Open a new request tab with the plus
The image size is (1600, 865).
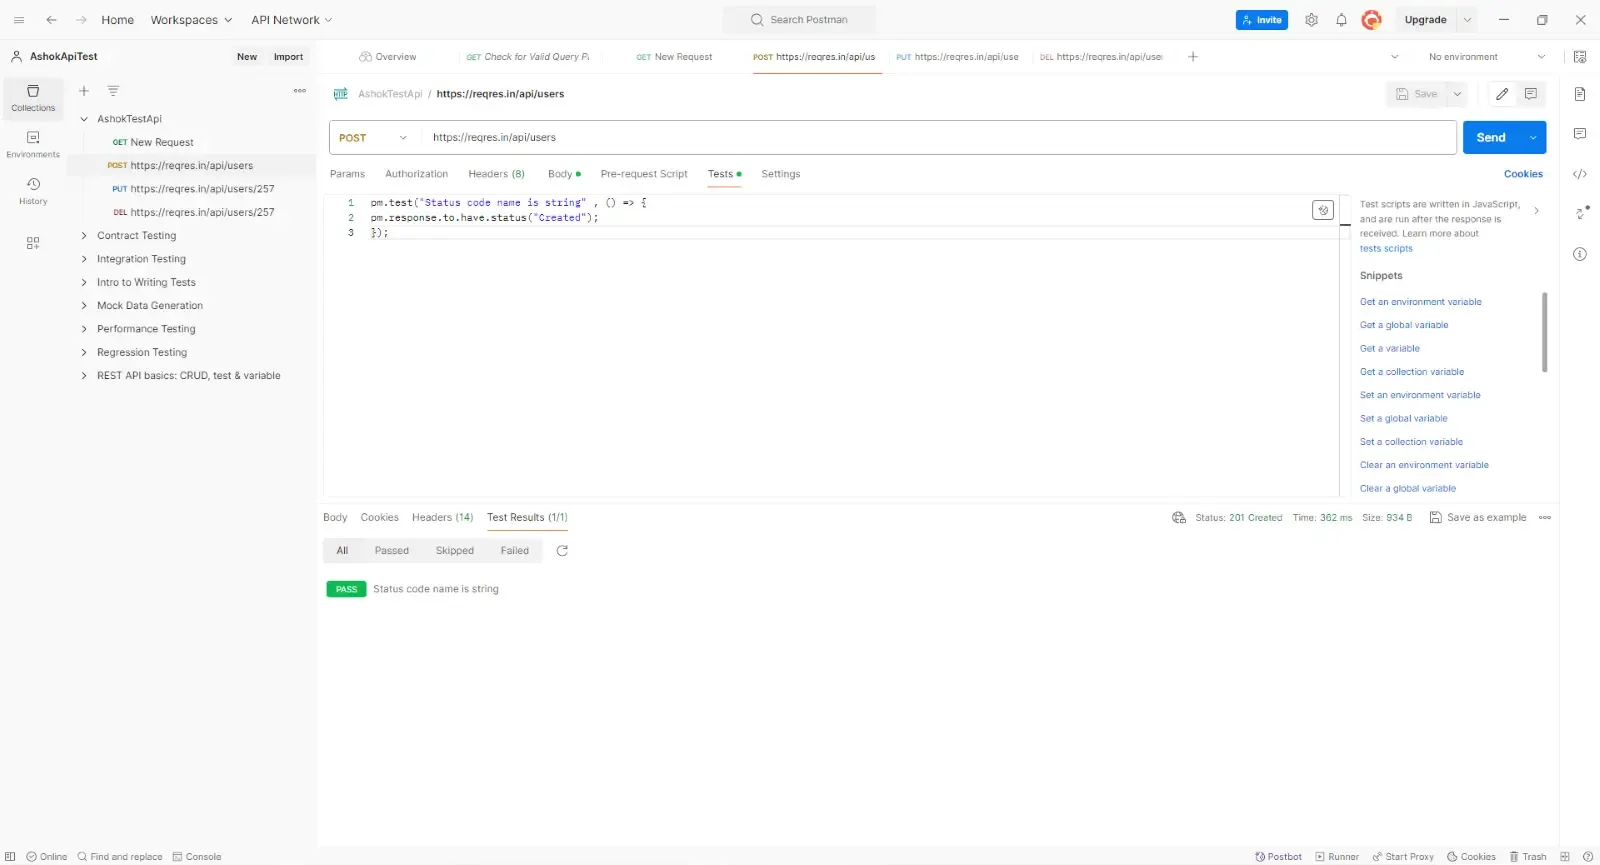click(x=1193, y=57)
